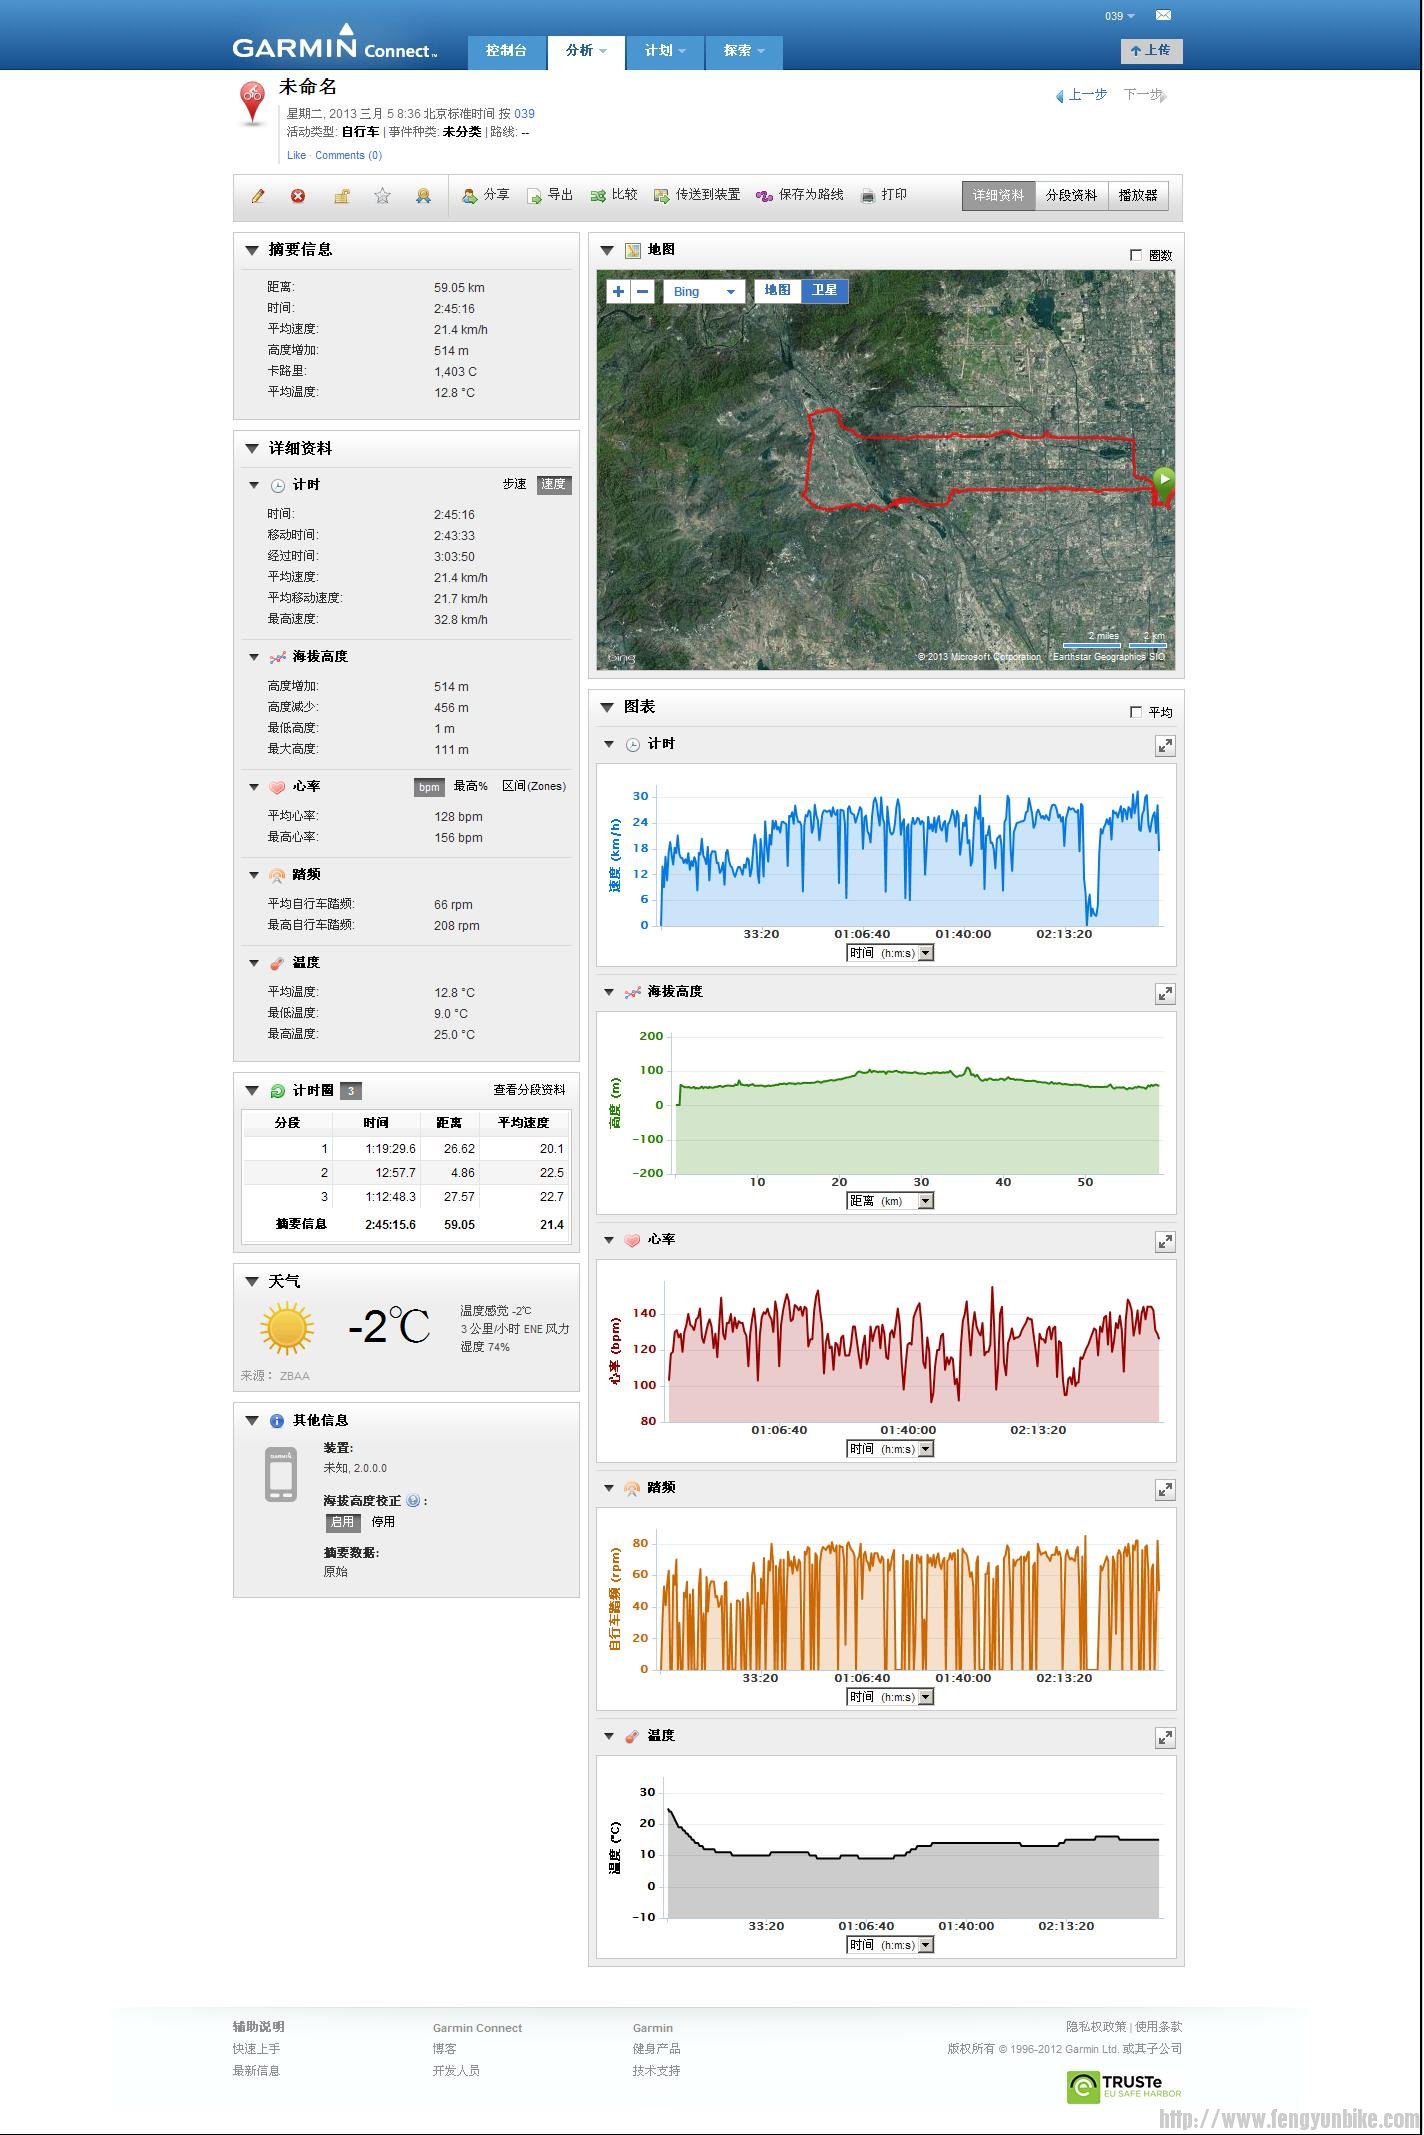Viewport: 1424px width, 2135px height.
Task: Click the star favorite icon
Action: (x=382, y=196)
